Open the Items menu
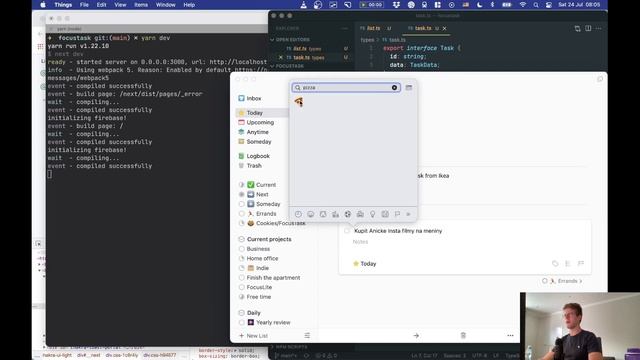Screen dimensions: 640x360 [141, 5]
